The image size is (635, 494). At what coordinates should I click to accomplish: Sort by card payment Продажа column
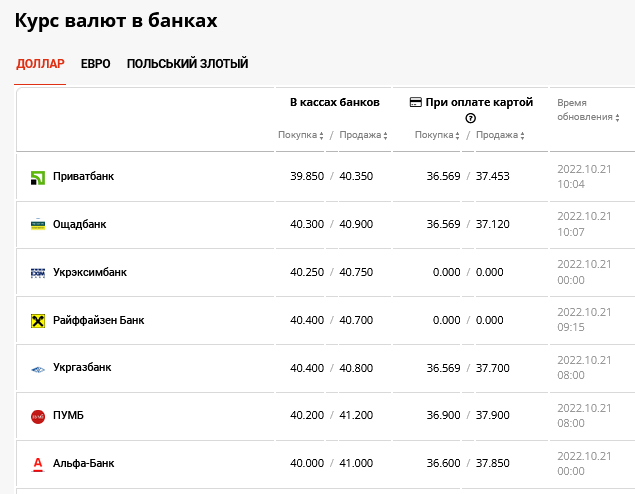(498, 135)
